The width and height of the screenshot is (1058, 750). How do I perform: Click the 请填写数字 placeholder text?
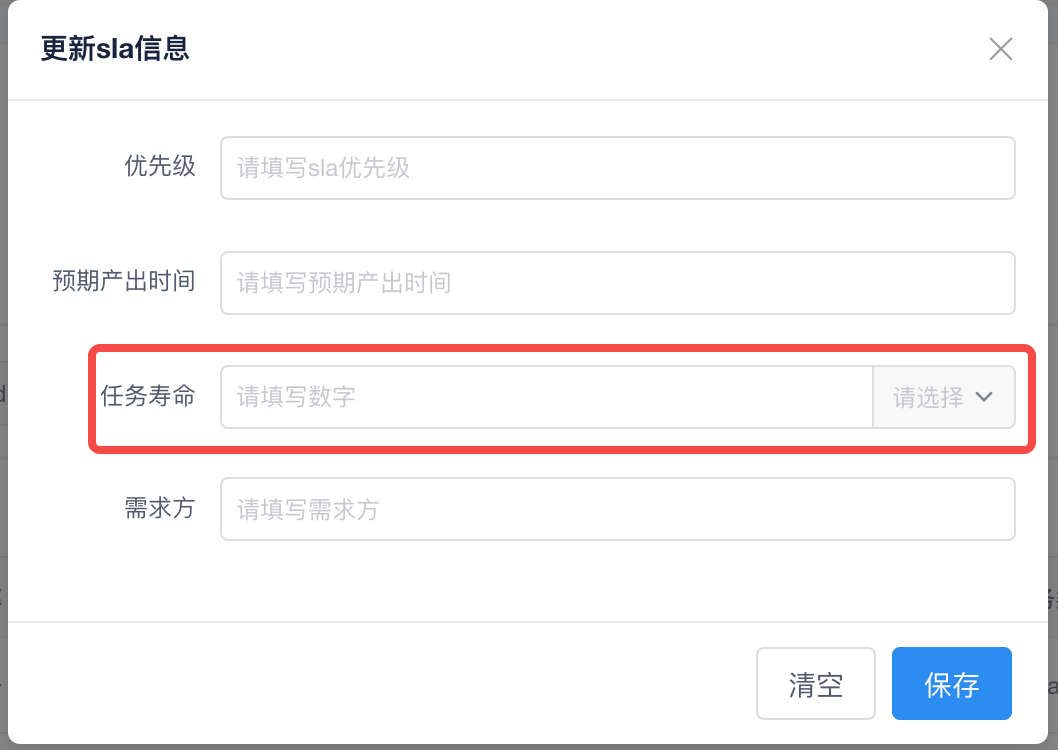click(x=296, y=397)
